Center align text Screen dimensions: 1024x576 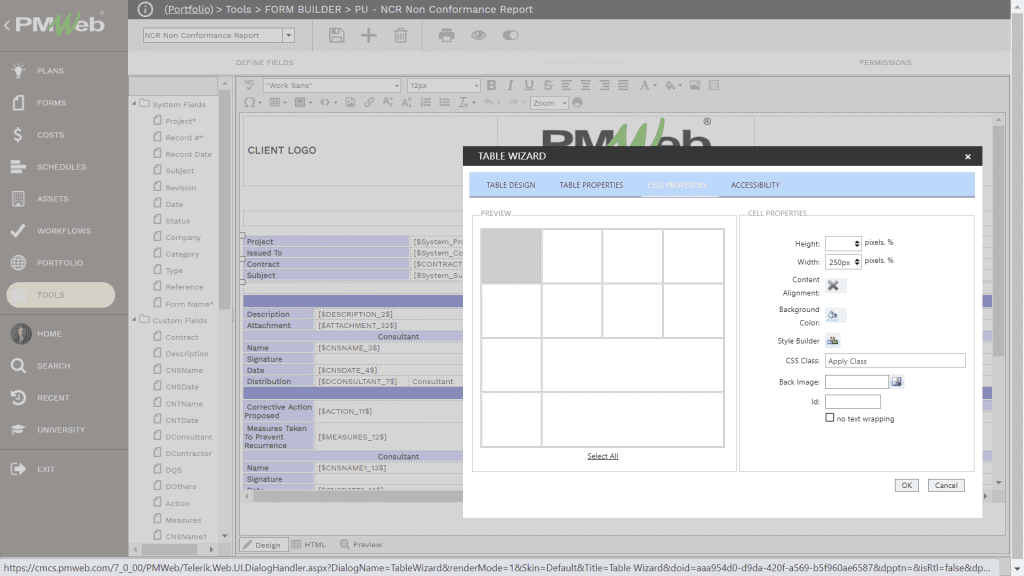(586, 85)
